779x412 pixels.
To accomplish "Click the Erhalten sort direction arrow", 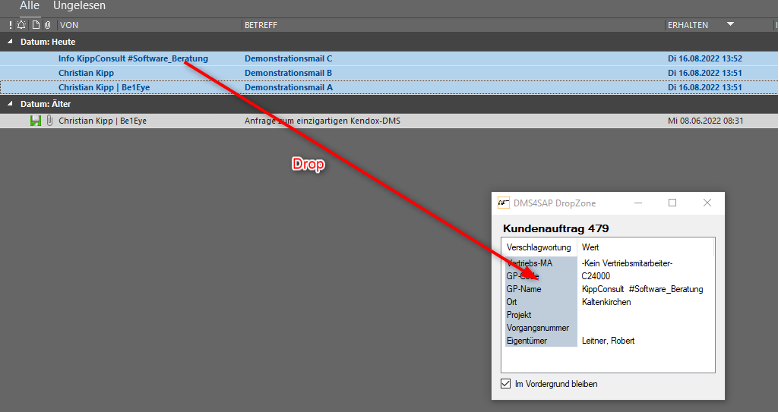I will [731, 23].
